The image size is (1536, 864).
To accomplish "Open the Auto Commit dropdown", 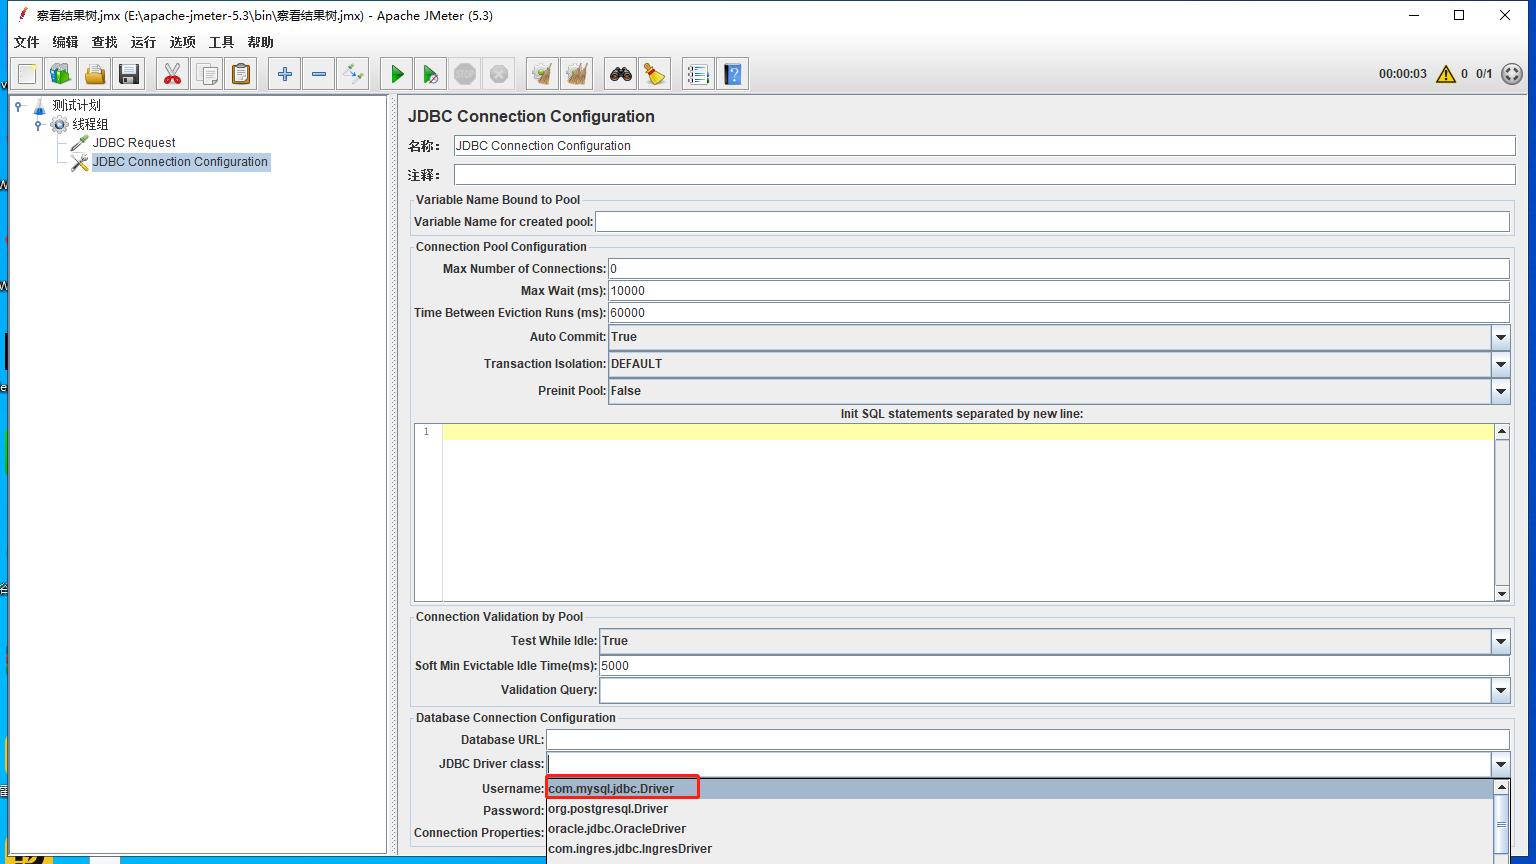I will 1500,337.
